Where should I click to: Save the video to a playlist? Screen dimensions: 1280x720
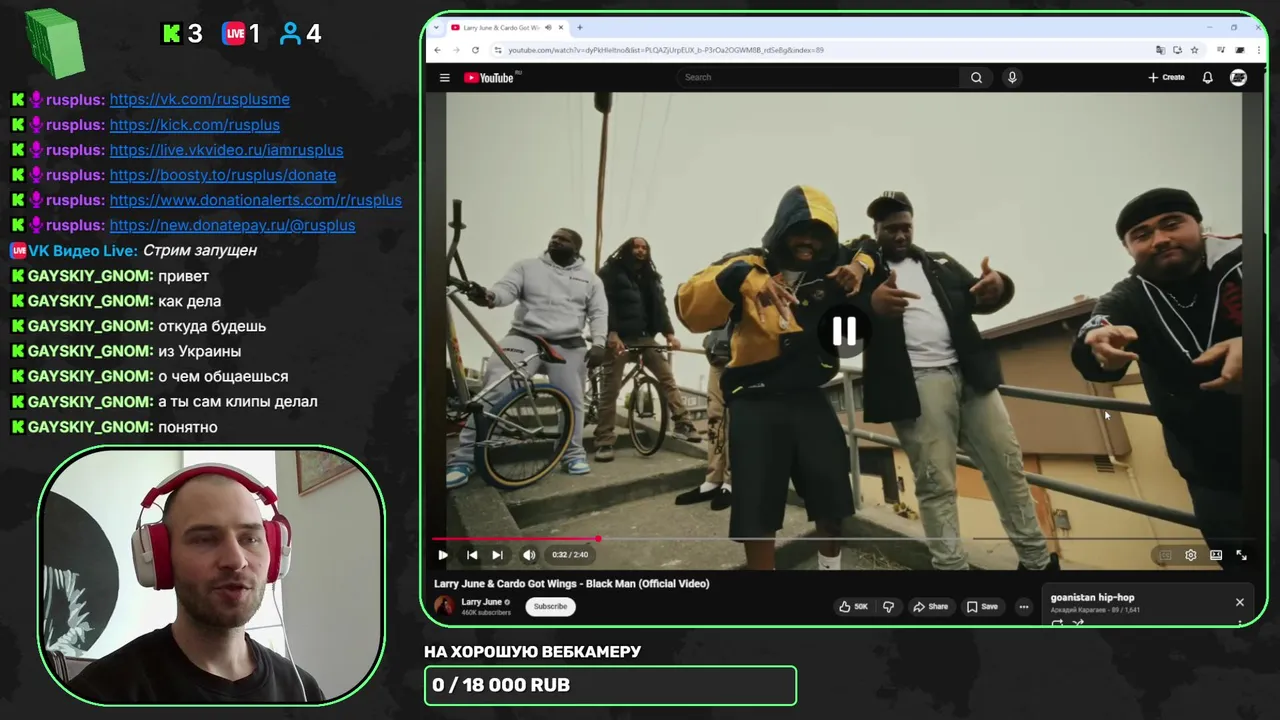981,606
